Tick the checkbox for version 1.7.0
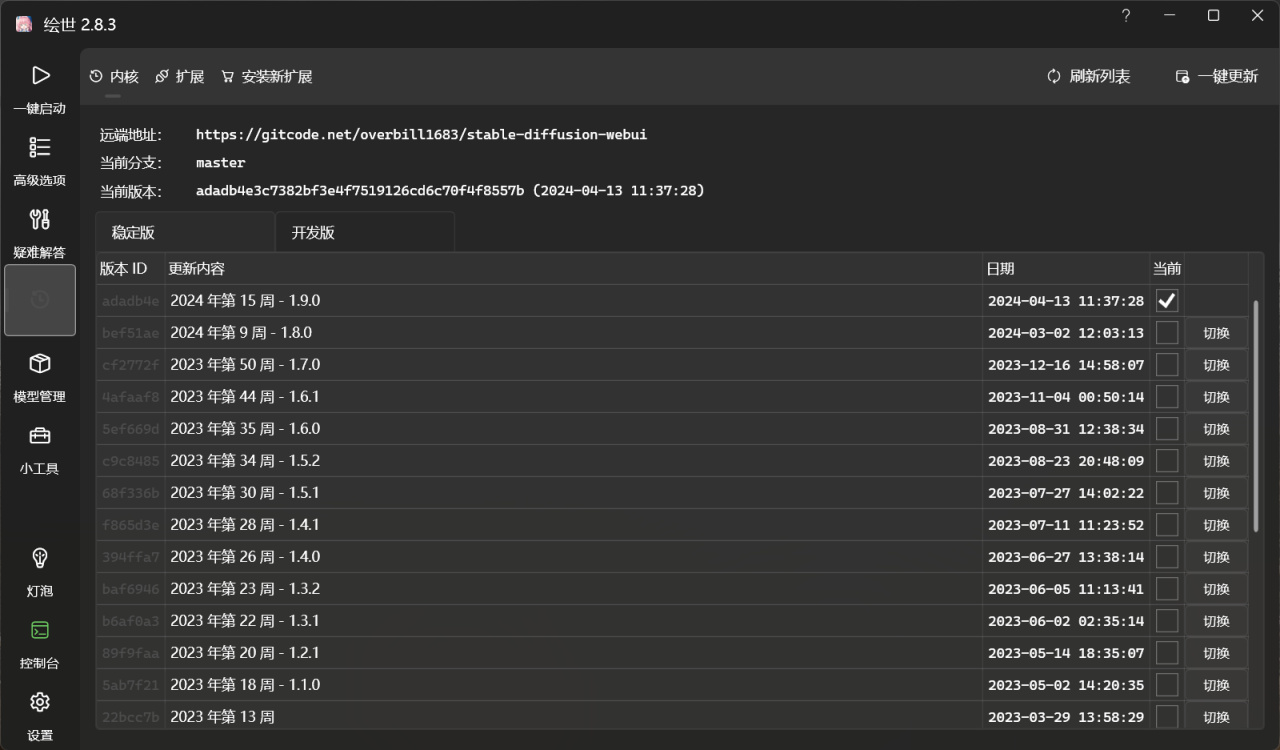This screenshot has height=750, width=1280. (1167, 365)
